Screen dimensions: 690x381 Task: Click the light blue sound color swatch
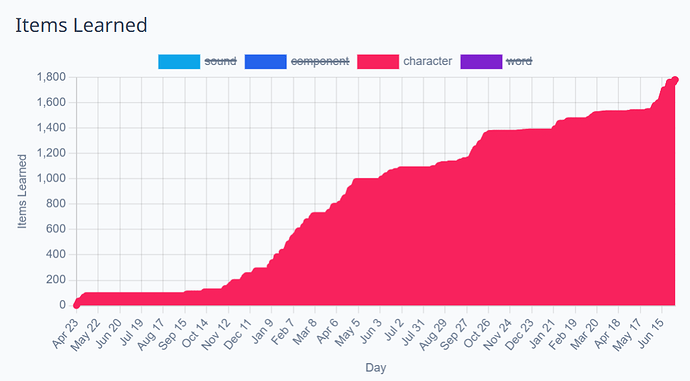179,62
